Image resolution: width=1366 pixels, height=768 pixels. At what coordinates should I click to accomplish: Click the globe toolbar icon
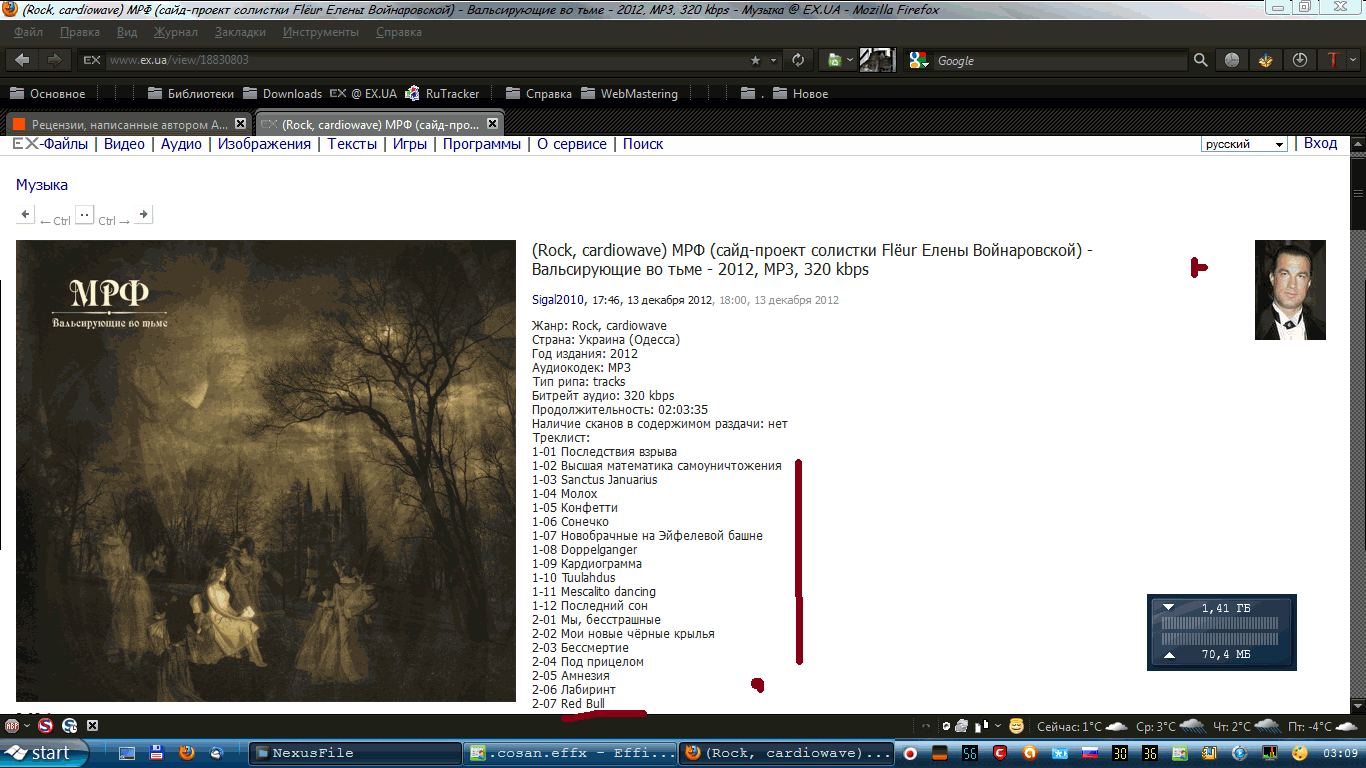(1232, 60)
